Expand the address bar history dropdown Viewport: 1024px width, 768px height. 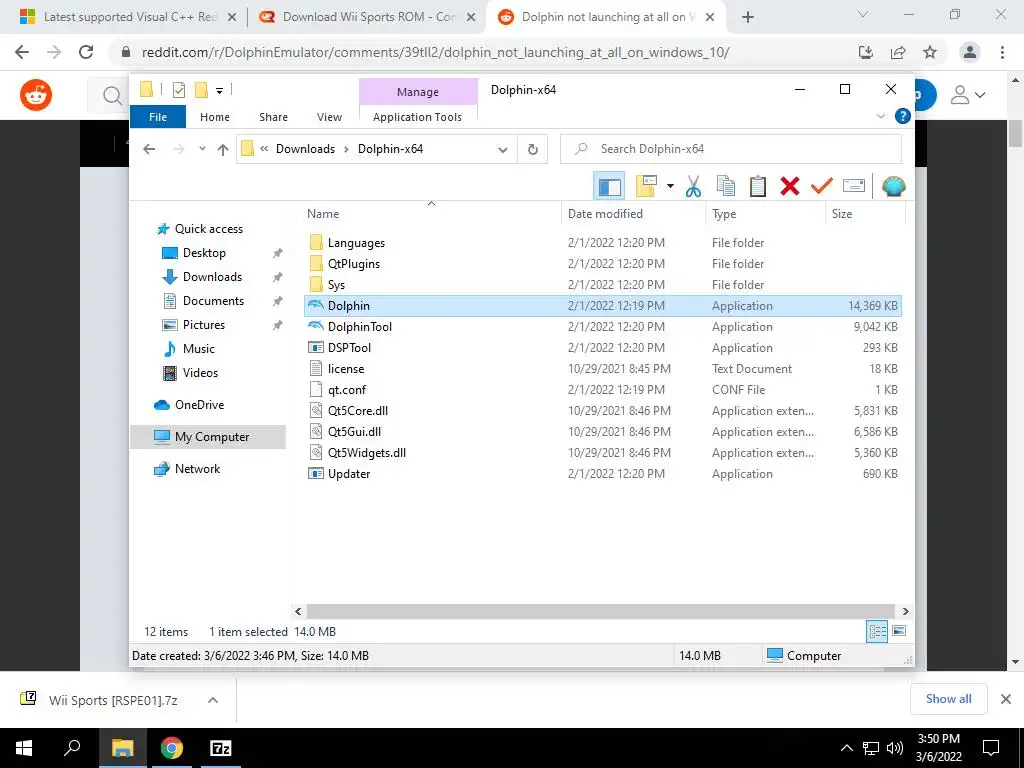(503, 150)
